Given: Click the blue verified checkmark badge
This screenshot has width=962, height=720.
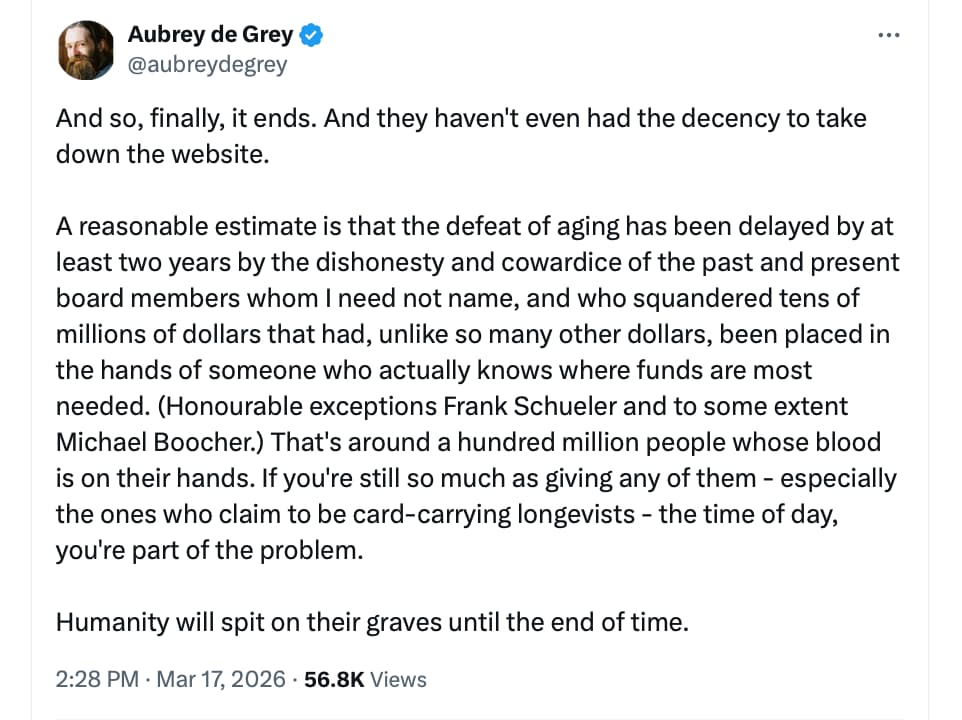Looking at the screenshot, I should 312,35.
